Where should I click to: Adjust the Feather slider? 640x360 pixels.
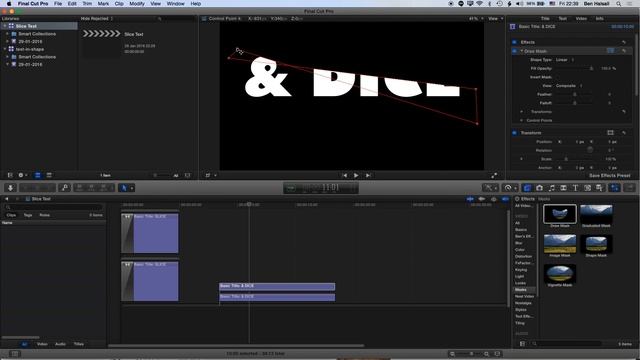point(575,94)
